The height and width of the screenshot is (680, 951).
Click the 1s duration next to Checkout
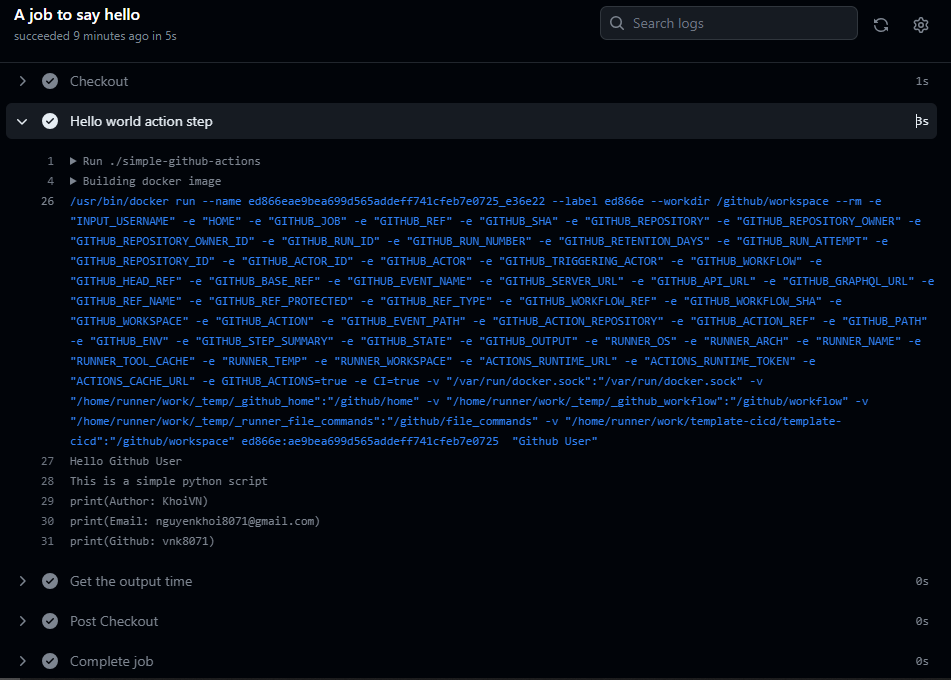point(922,81)
